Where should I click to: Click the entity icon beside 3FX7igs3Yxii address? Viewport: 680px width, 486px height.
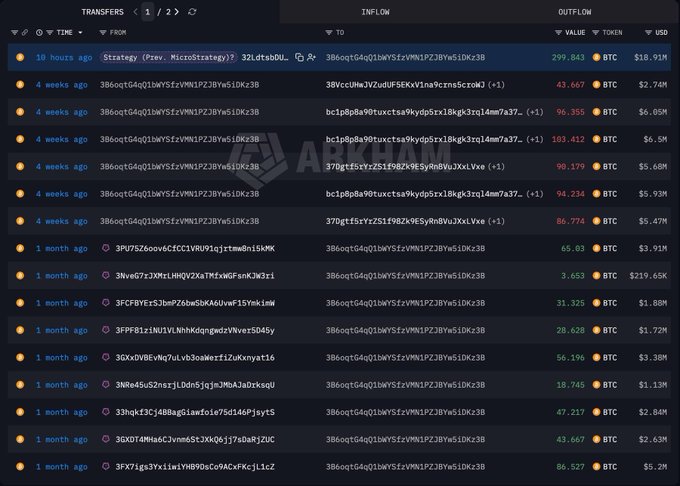tap(105, 466)
